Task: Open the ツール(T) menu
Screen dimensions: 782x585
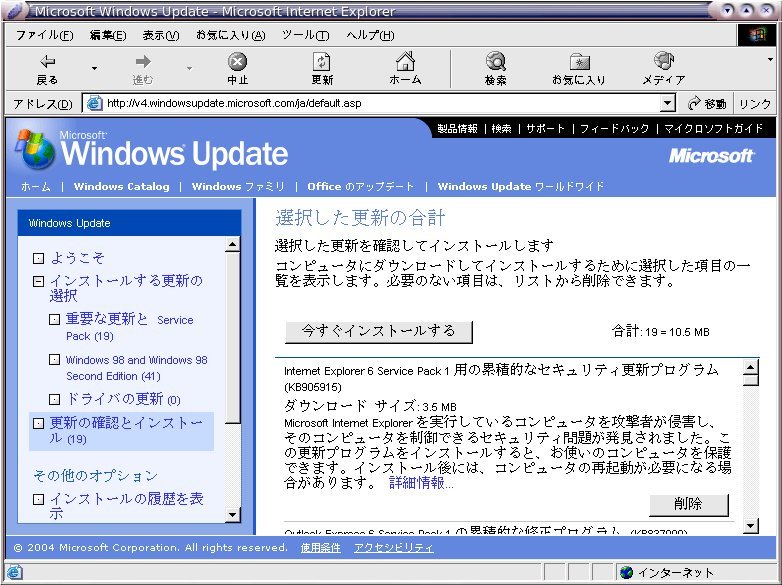Action: pyautogui.click(x=305, y=35)
